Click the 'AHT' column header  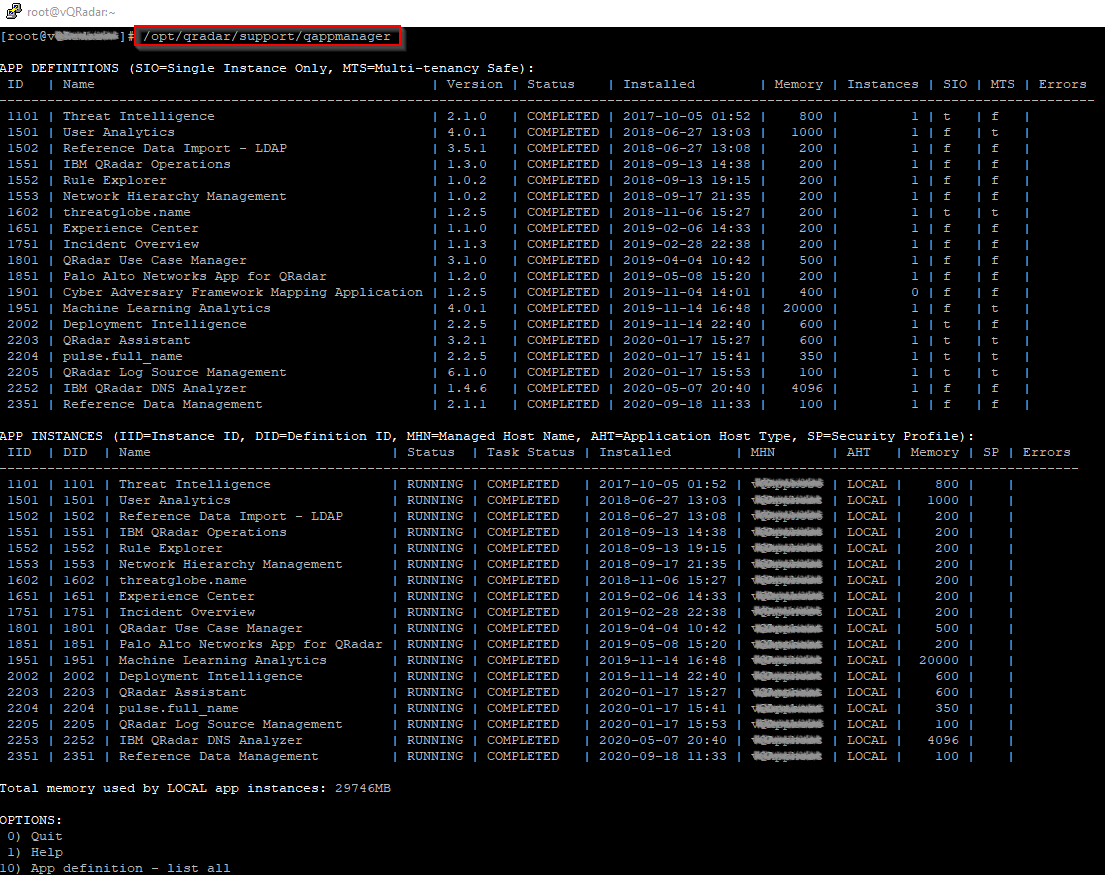point(858,452)
